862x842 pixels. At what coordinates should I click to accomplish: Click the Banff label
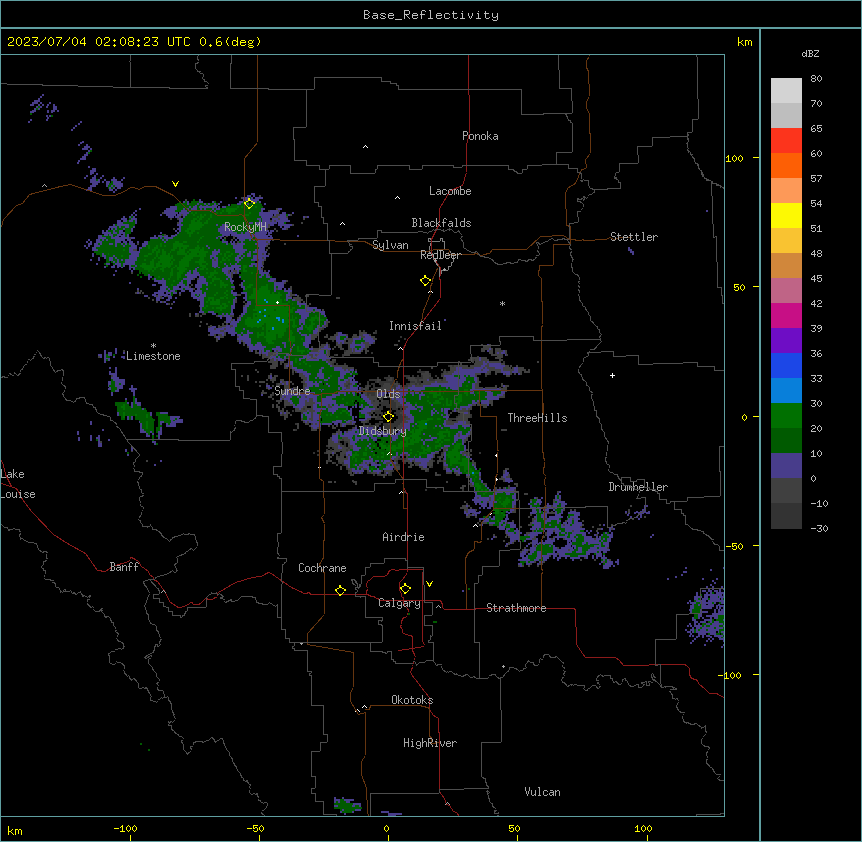[x=124, y=567]
